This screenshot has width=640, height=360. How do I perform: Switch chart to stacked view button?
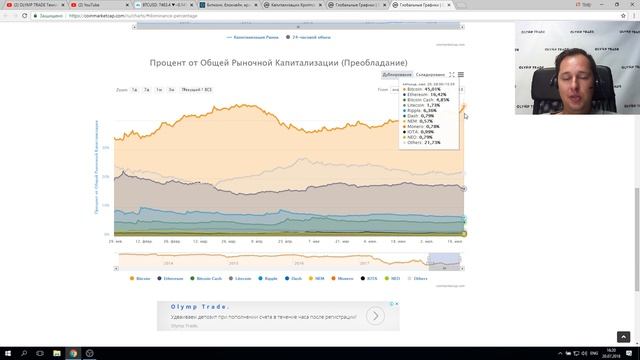tap(430, 75)
